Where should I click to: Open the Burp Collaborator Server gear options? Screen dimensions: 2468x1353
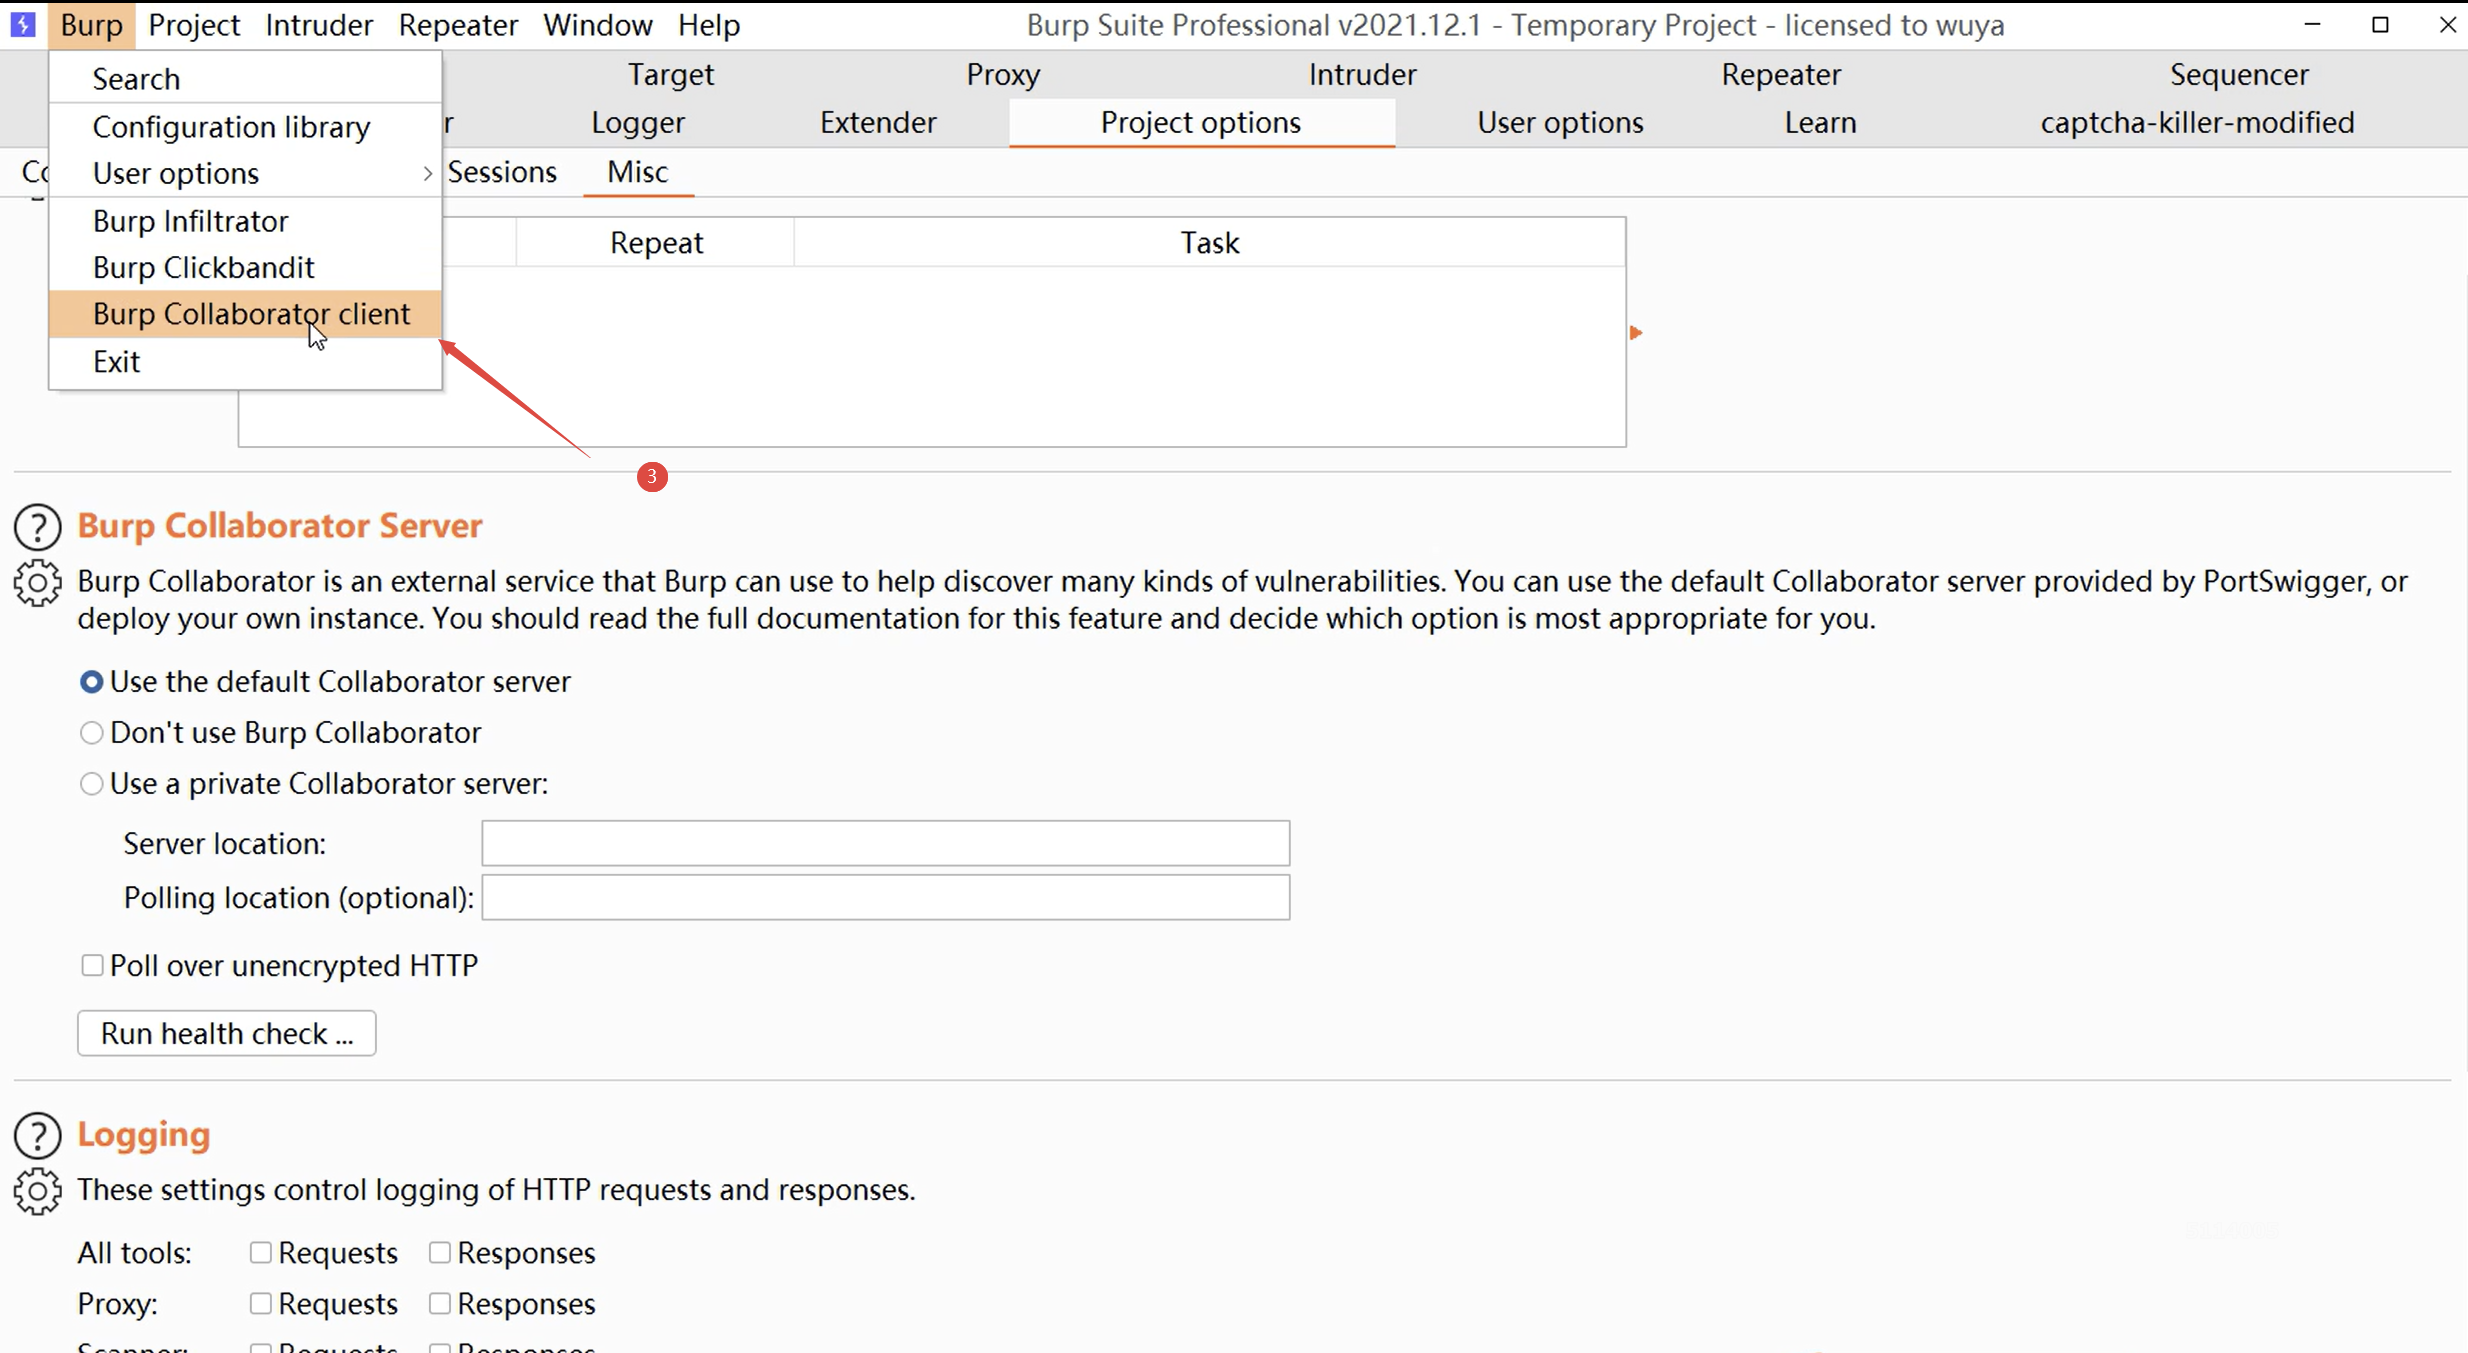38,583
